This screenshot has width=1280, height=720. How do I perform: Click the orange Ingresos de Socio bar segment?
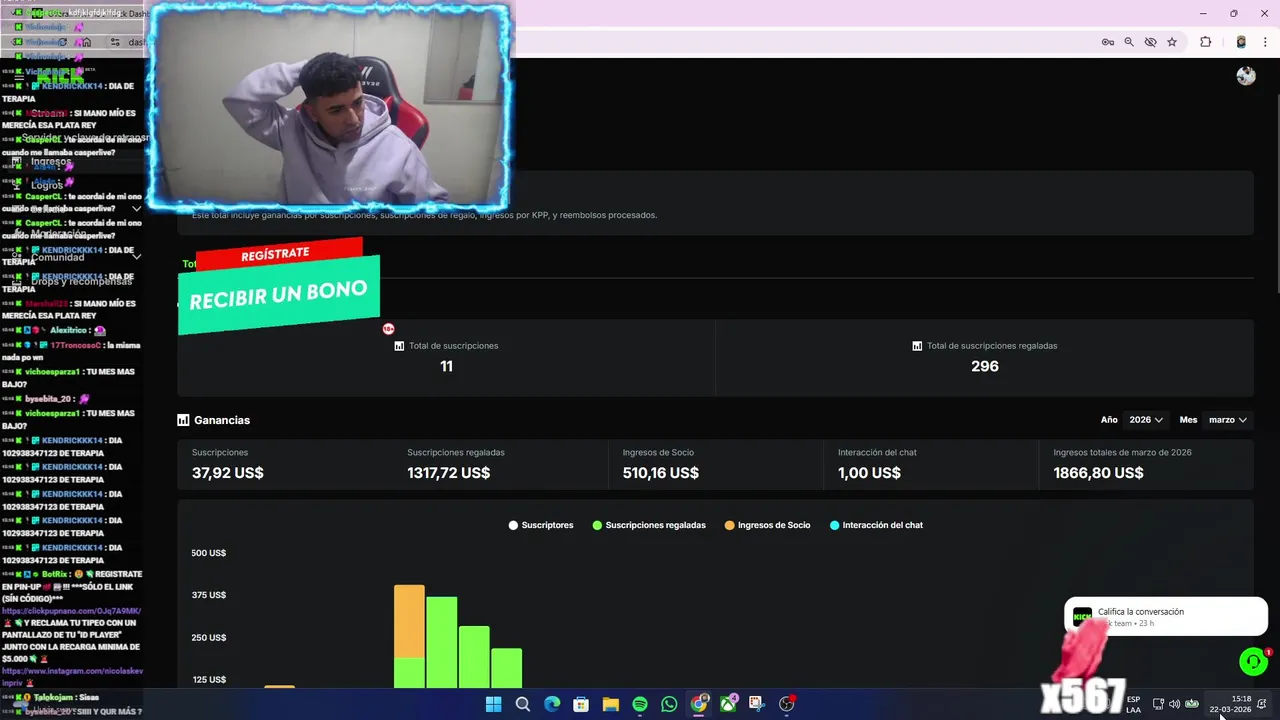pyautogui.click(x=409, y=621)
